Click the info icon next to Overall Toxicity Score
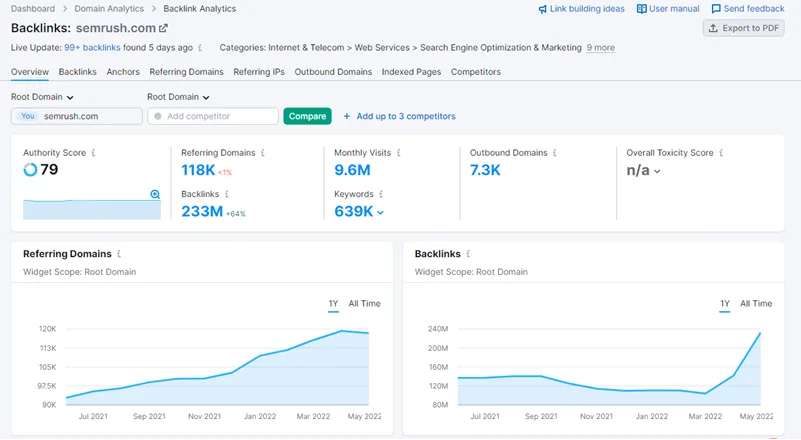Viewport: 801px width, 440px height. point(723,153)
